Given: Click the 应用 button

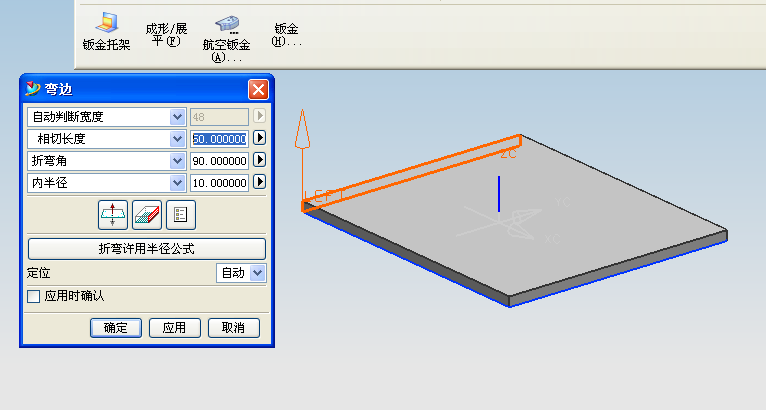Looking at the screenshot, I should [x=174, y=327].
